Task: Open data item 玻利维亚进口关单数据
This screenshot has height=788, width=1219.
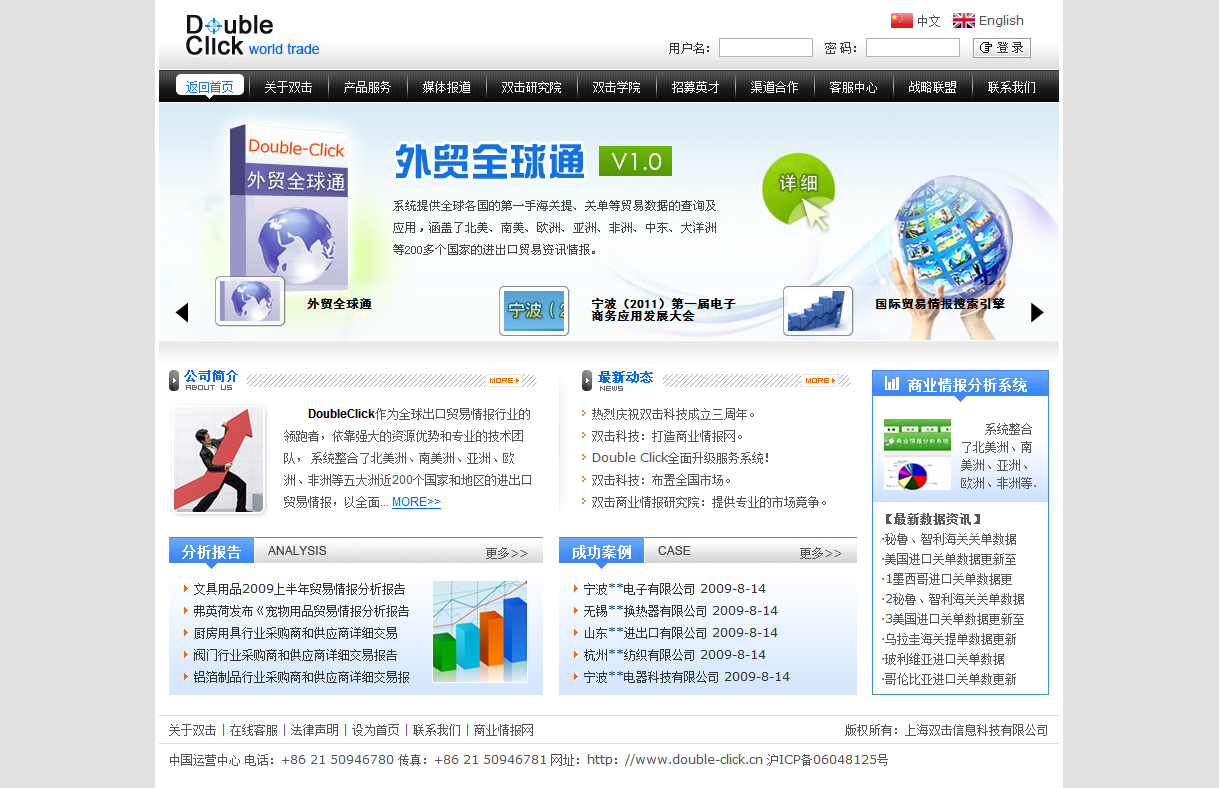Action: pyautogui.click(x=944, y=659)
